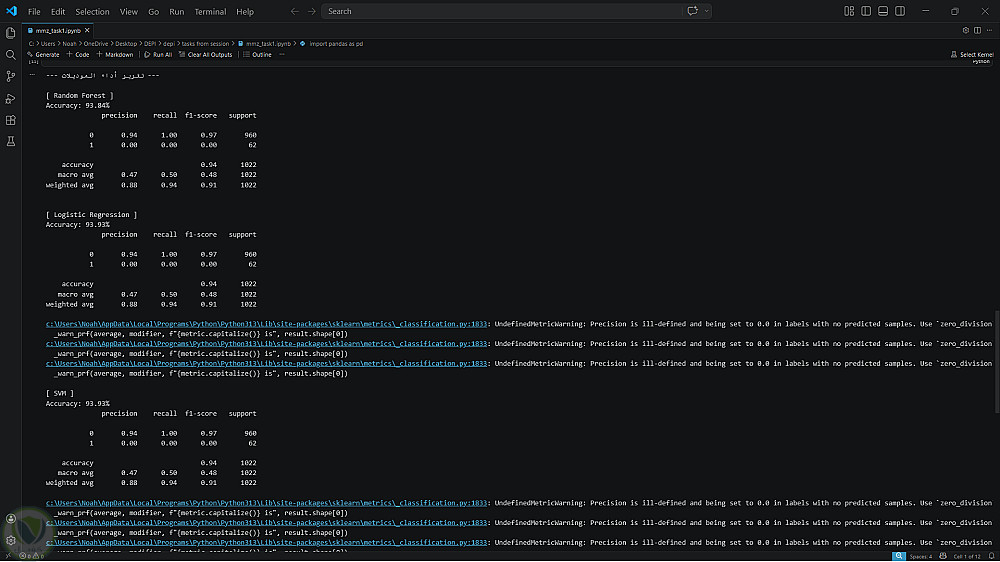The image size is (1000, 562).
Task: Click 'Cell 1 of 12' in the status bar
Action: [967, 557]
